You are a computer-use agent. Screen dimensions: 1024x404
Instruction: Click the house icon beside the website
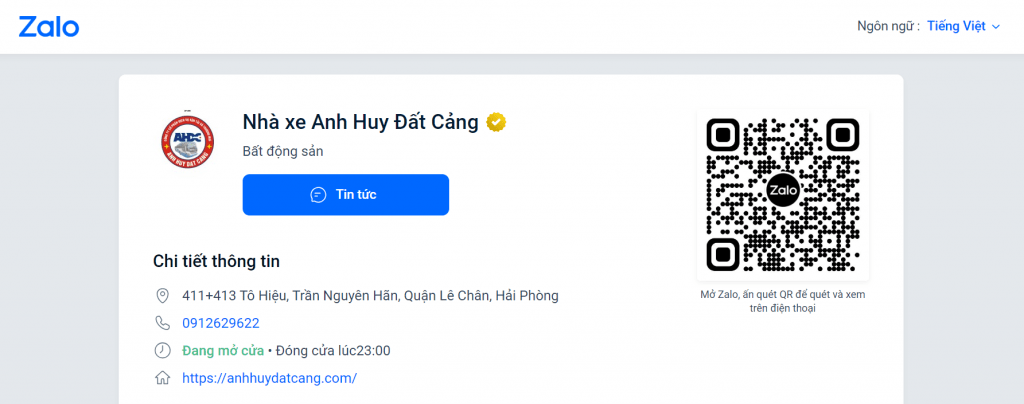tap(162, 378)
